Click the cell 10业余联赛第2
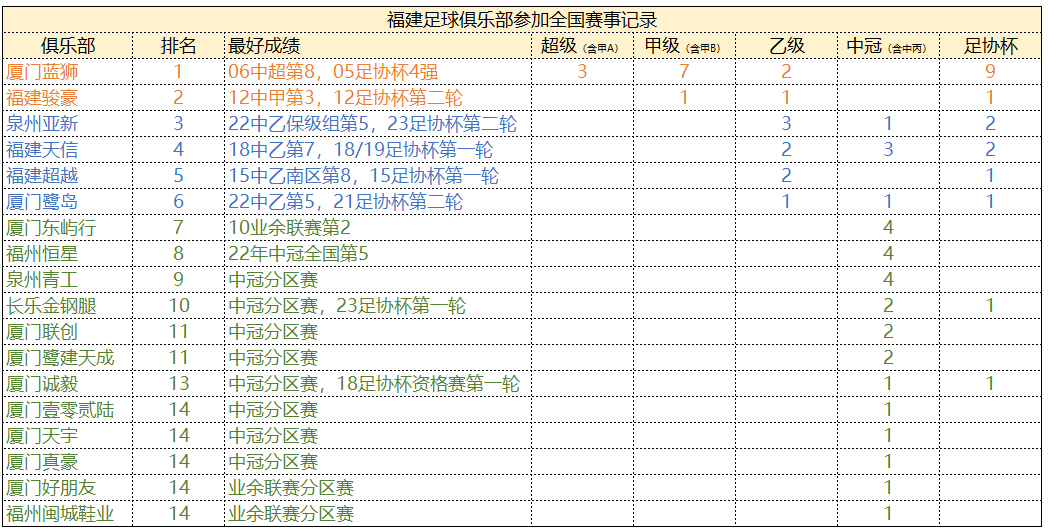Image resolution: width=1048 pixels, height=531 pixels. click(378, 227)
